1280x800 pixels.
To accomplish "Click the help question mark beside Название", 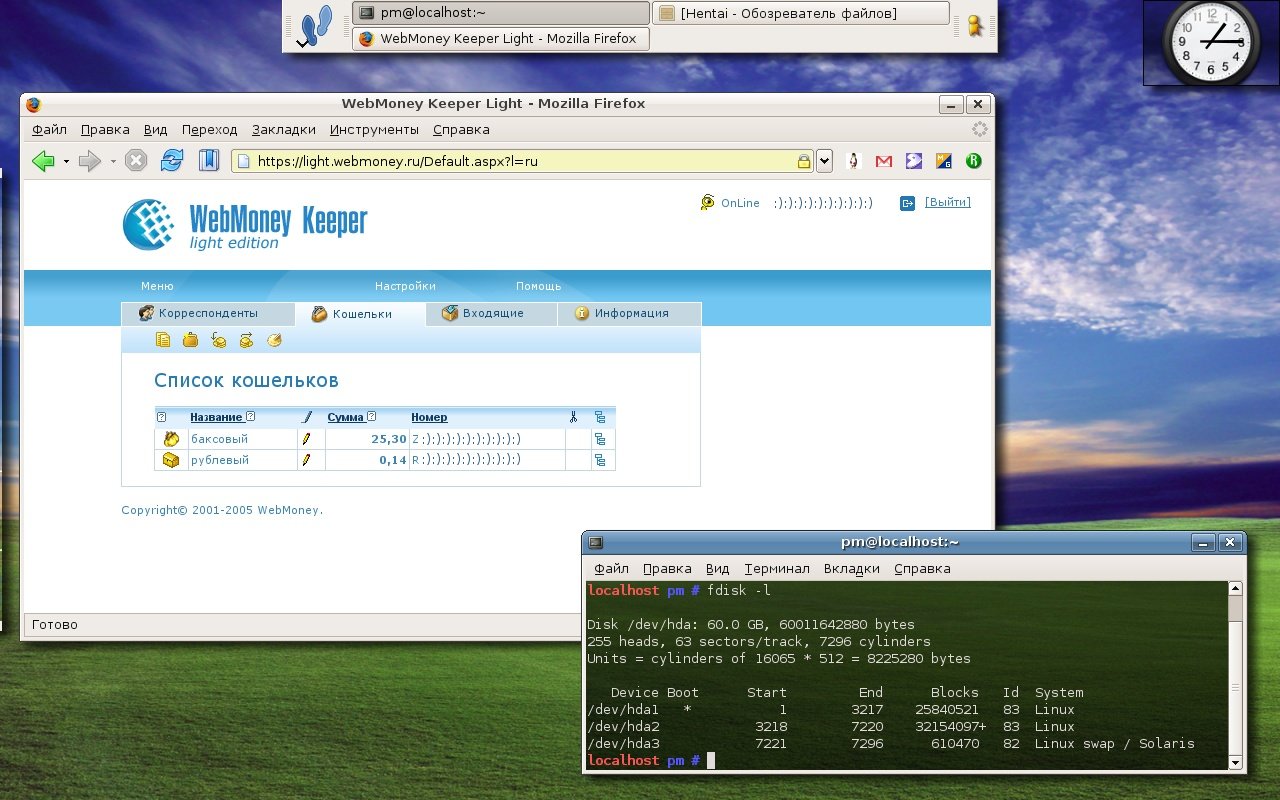I will [x=251, y=417].
